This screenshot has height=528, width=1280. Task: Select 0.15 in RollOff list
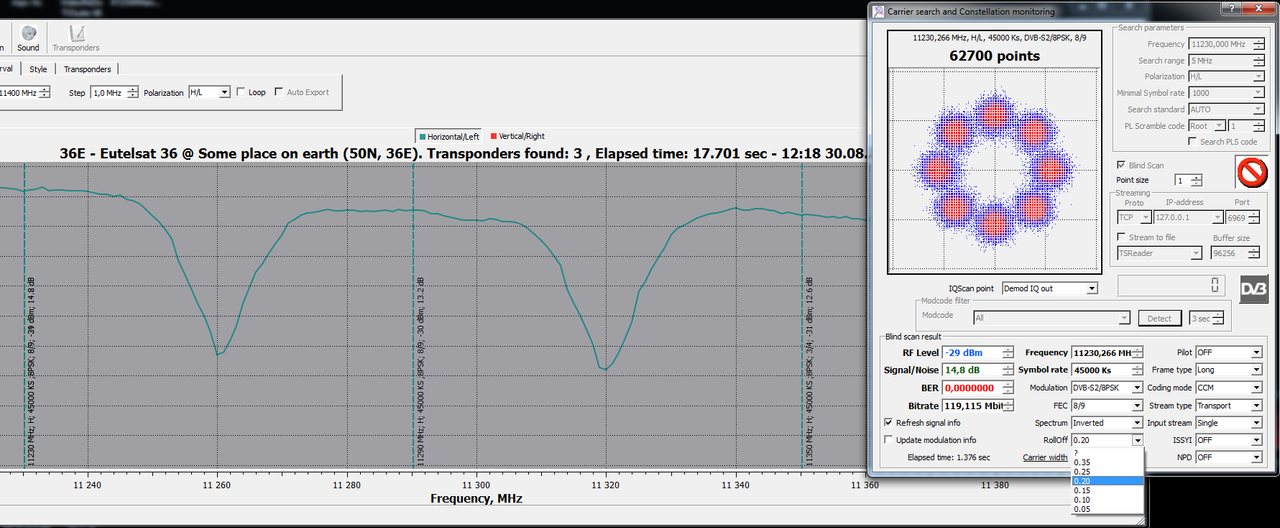pyautogui.click(x=1107, y=490)
